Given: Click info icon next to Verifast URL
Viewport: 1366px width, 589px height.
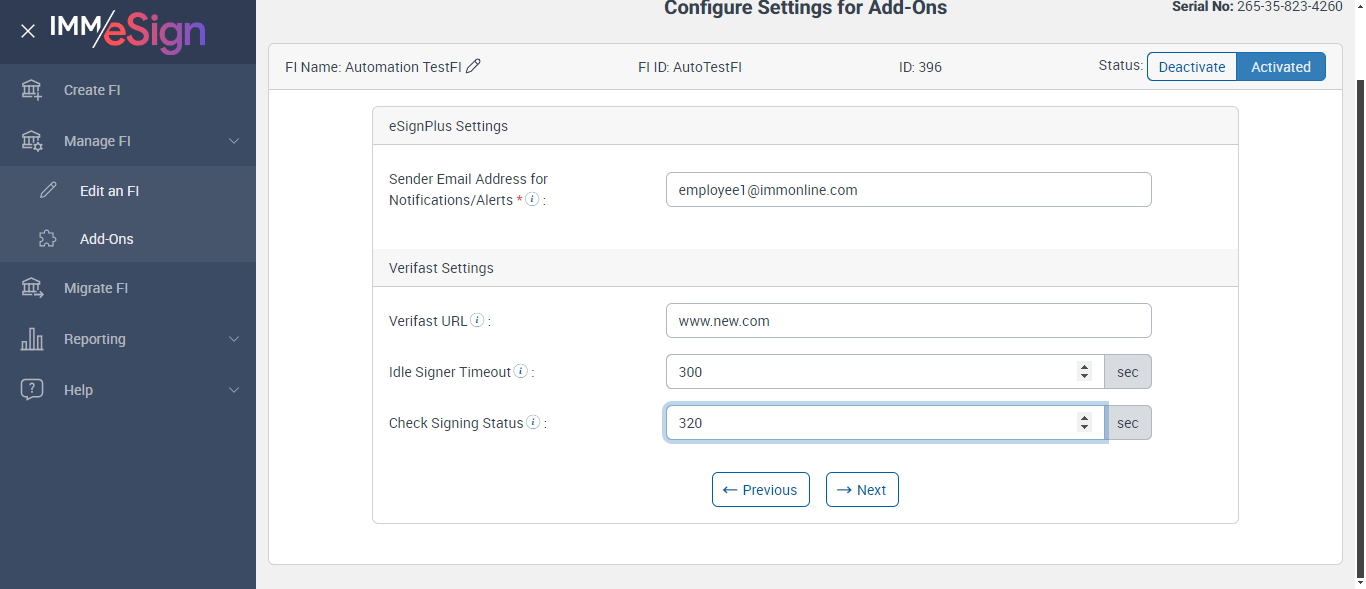Looking at the screenshot, I should click(x=477, y=321).
